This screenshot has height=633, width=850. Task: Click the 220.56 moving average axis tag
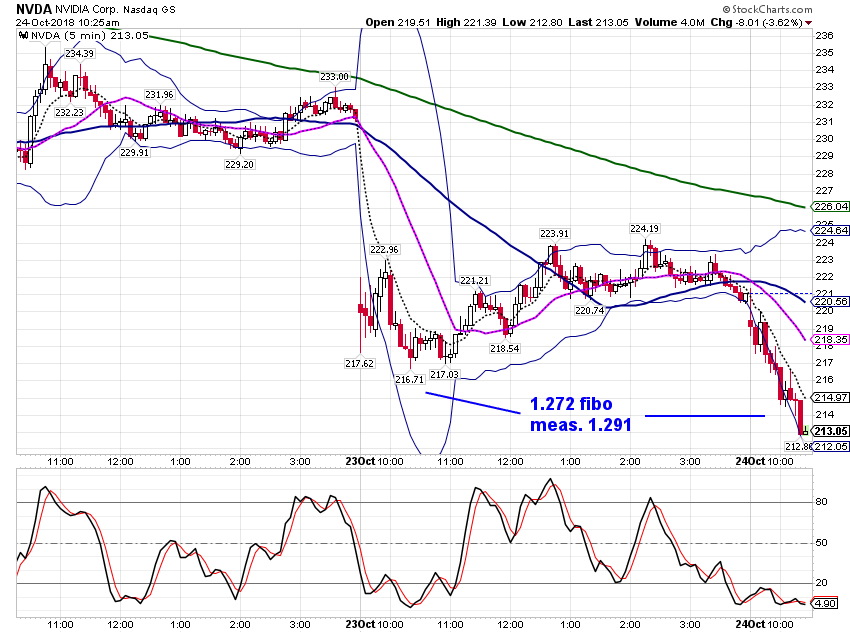click(830, 301)
